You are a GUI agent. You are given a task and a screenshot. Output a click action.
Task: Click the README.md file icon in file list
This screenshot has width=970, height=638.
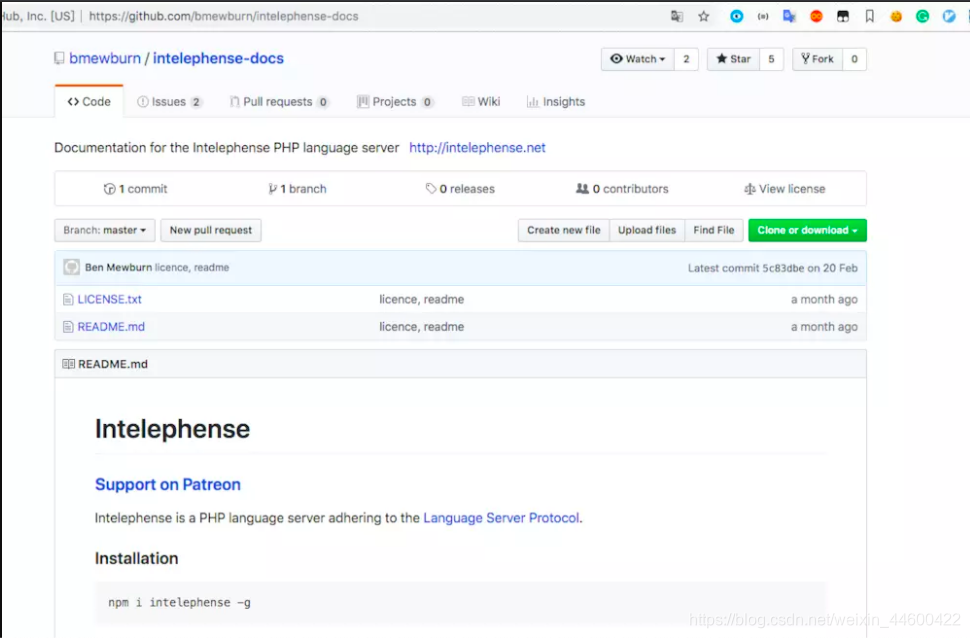pos(68,327)
